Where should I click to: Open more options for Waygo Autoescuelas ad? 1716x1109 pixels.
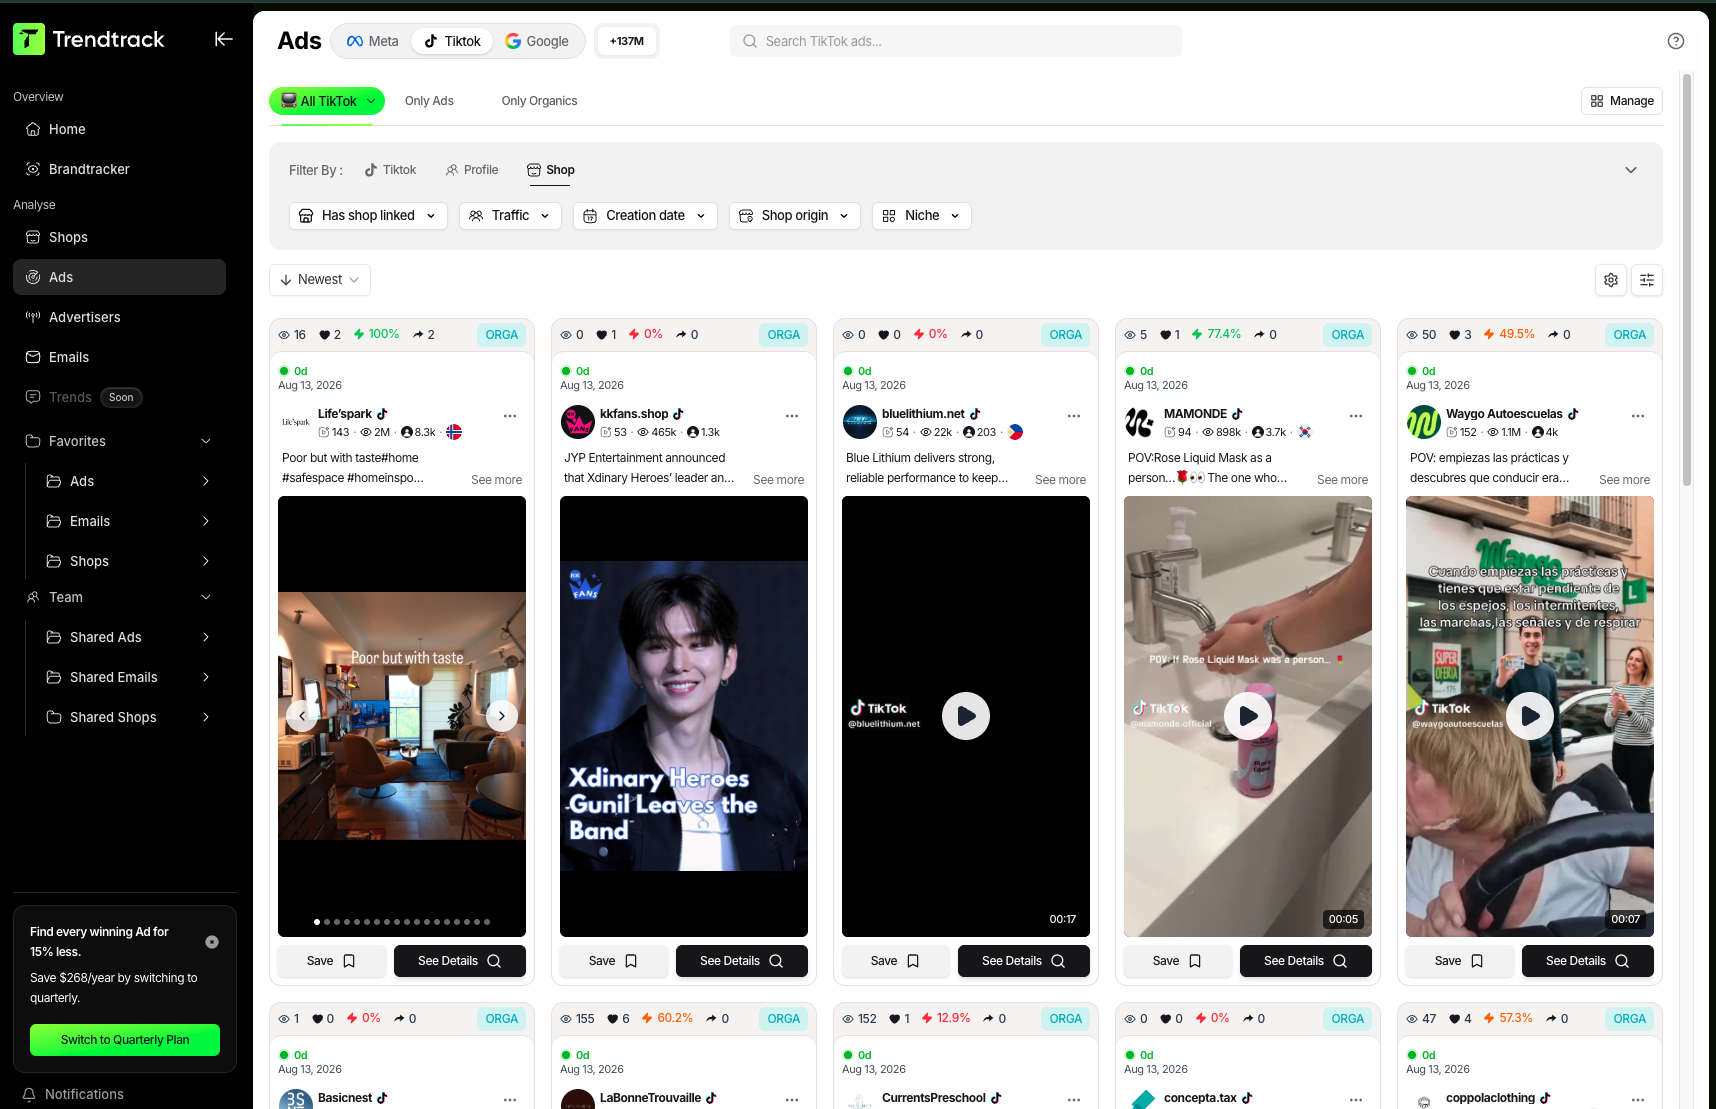(x=1638, y=416)
